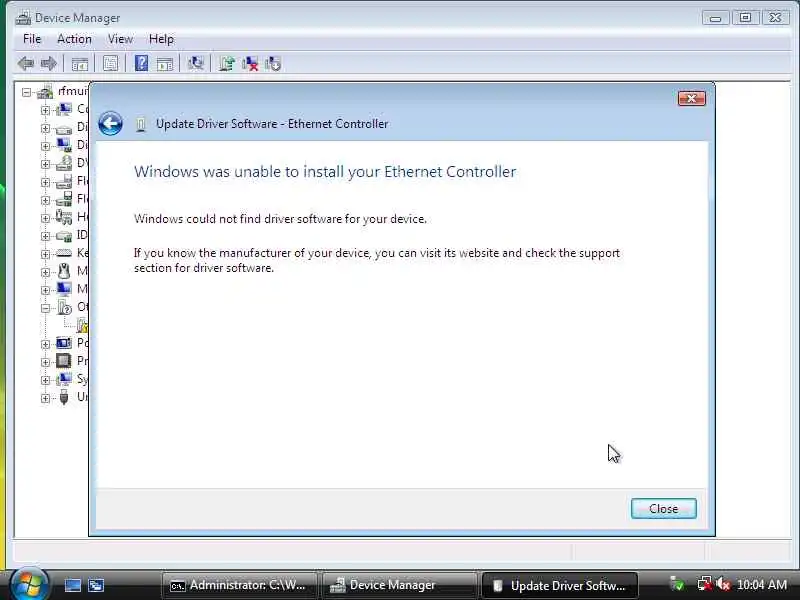800x600 pixels.
Task: Switch to Device Manager taskbar button
Action: (x=399, y=585)
